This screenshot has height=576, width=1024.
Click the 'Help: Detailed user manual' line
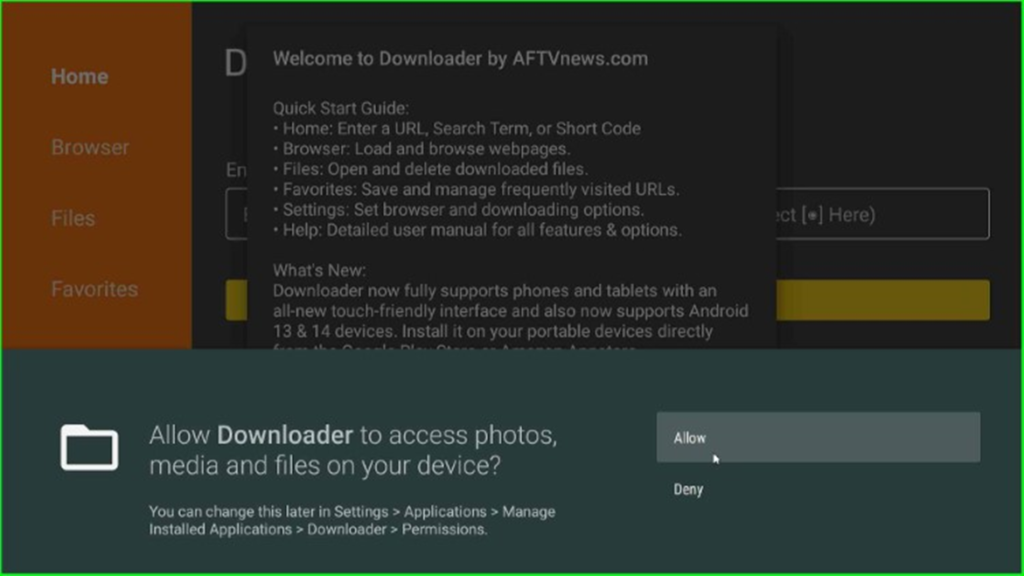pyautogui.click(x=477, y=230)
